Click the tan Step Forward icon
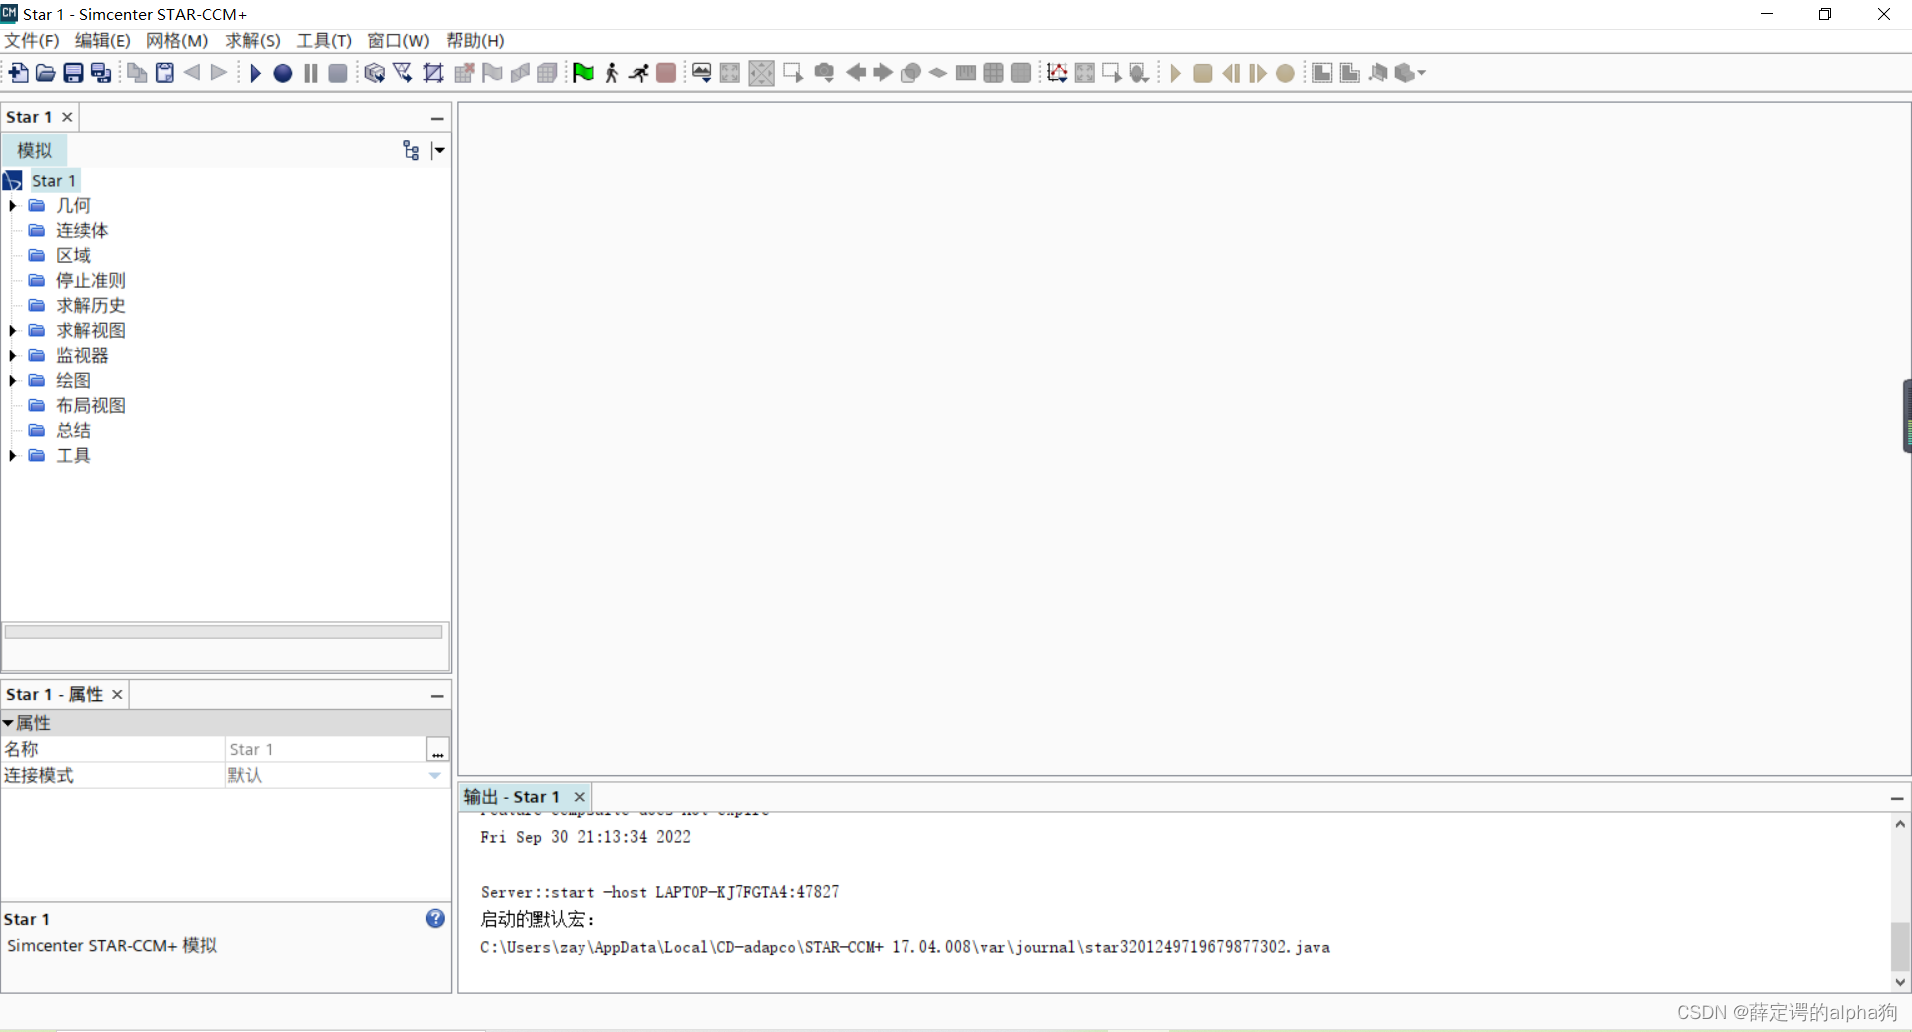 1258,73
